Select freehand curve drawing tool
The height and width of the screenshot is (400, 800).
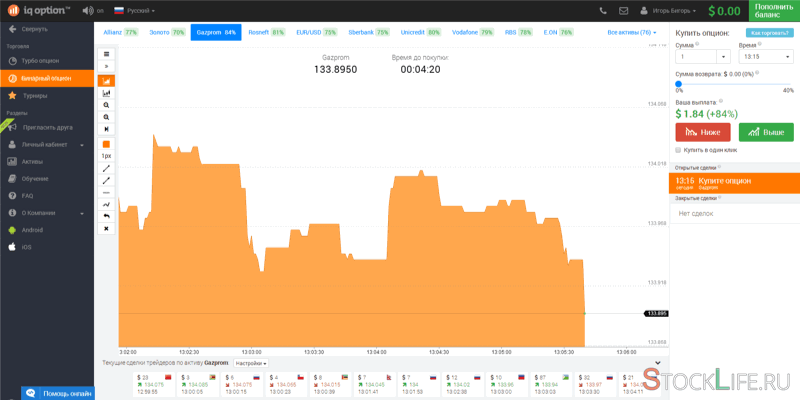106,205
